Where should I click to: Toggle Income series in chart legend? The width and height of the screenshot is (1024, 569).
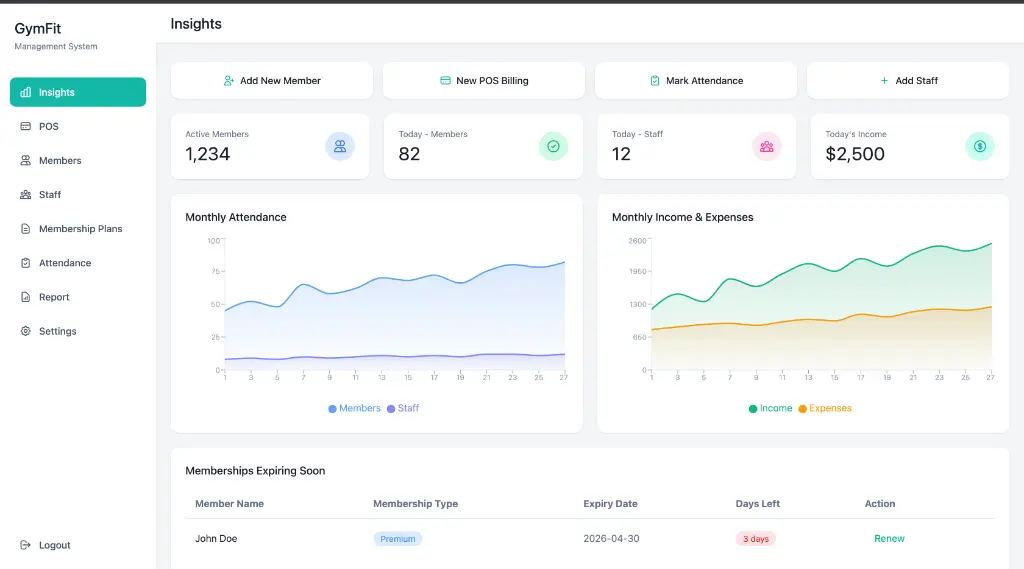(x=770, y=408)
